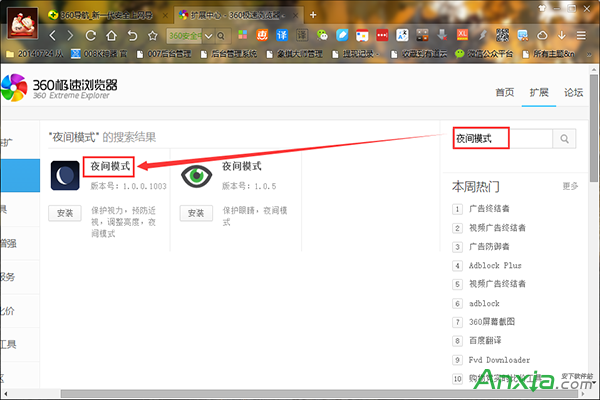This screenshot has height=400, width=600.
Task: Open the 后台管理系统 bookmark
Action: point(229,54)
